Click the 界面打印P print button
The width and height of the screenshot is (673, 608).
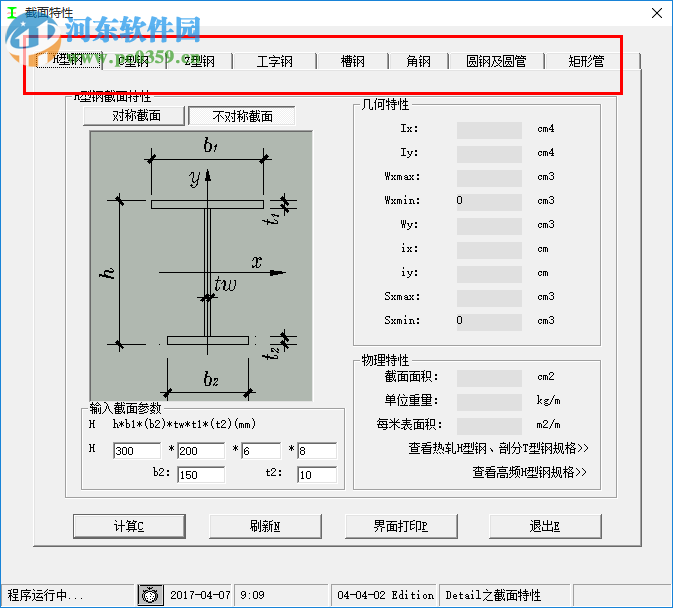pyautogui.click(x=401, y=526)
